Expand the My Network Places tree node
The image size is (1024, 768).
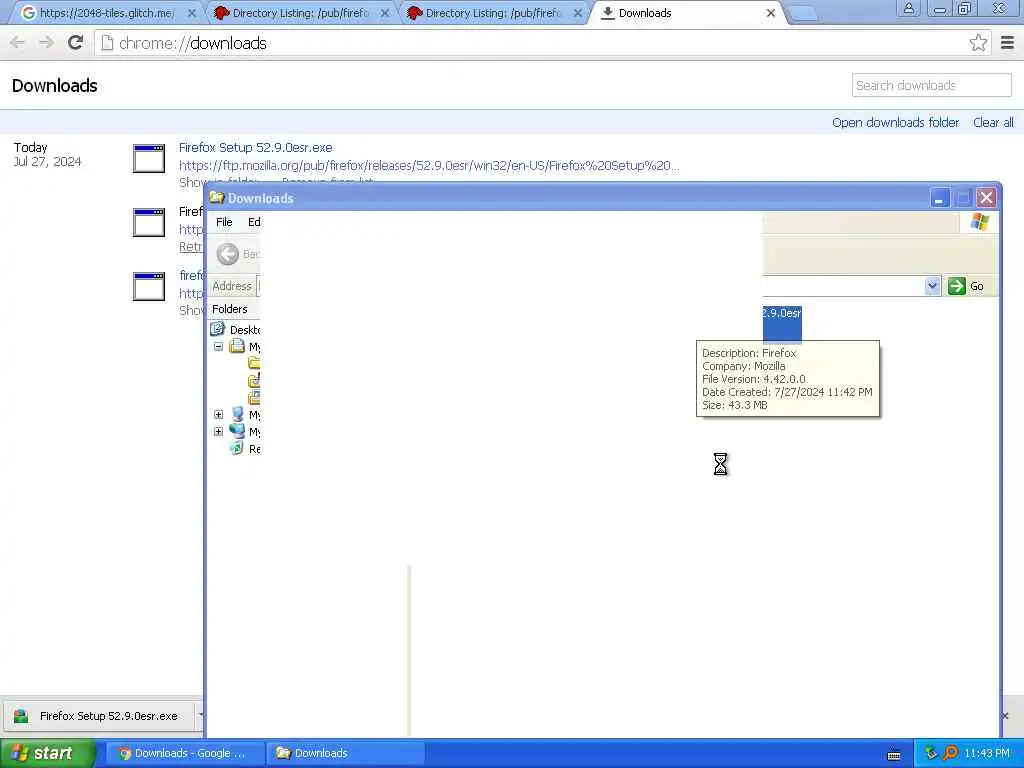click(x=219, y=432)
